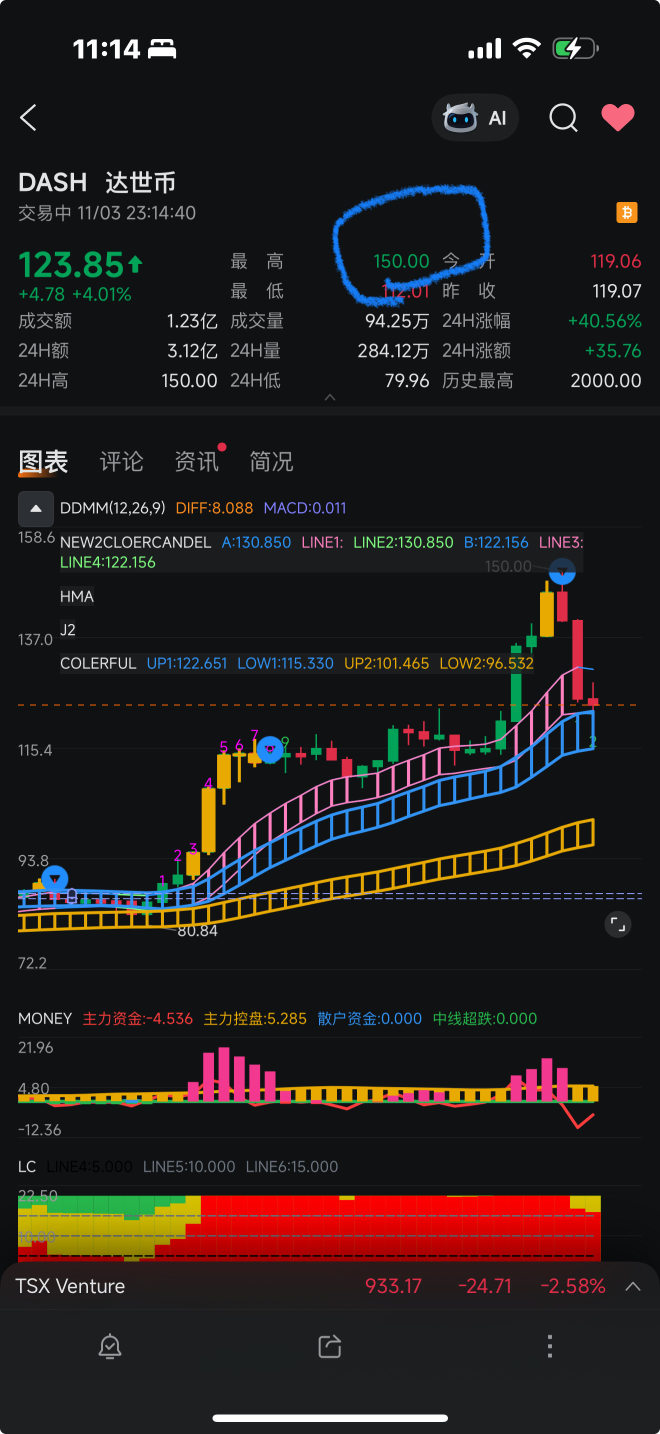Switch to the 评论 tab
This screenshot has height=1434, width=660.
tap(121, 462)
